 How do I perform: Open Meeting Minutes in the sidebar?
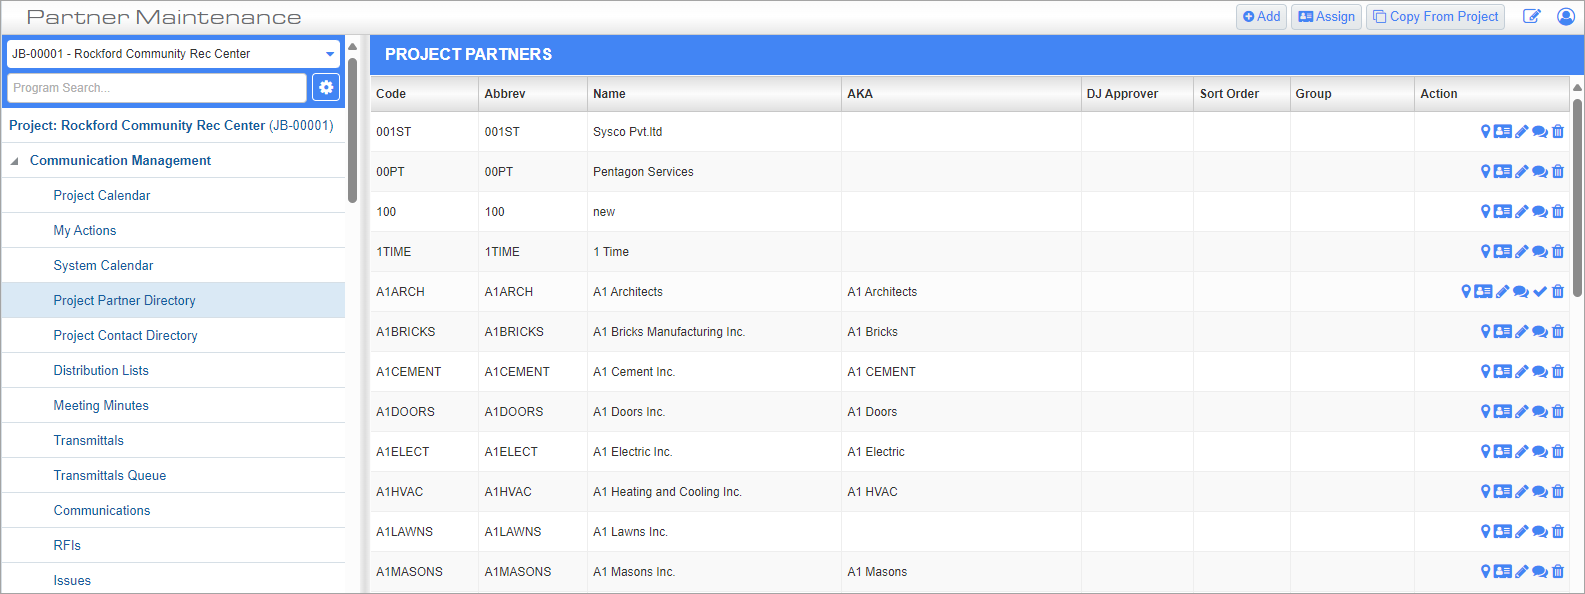[x=101, y=405]
